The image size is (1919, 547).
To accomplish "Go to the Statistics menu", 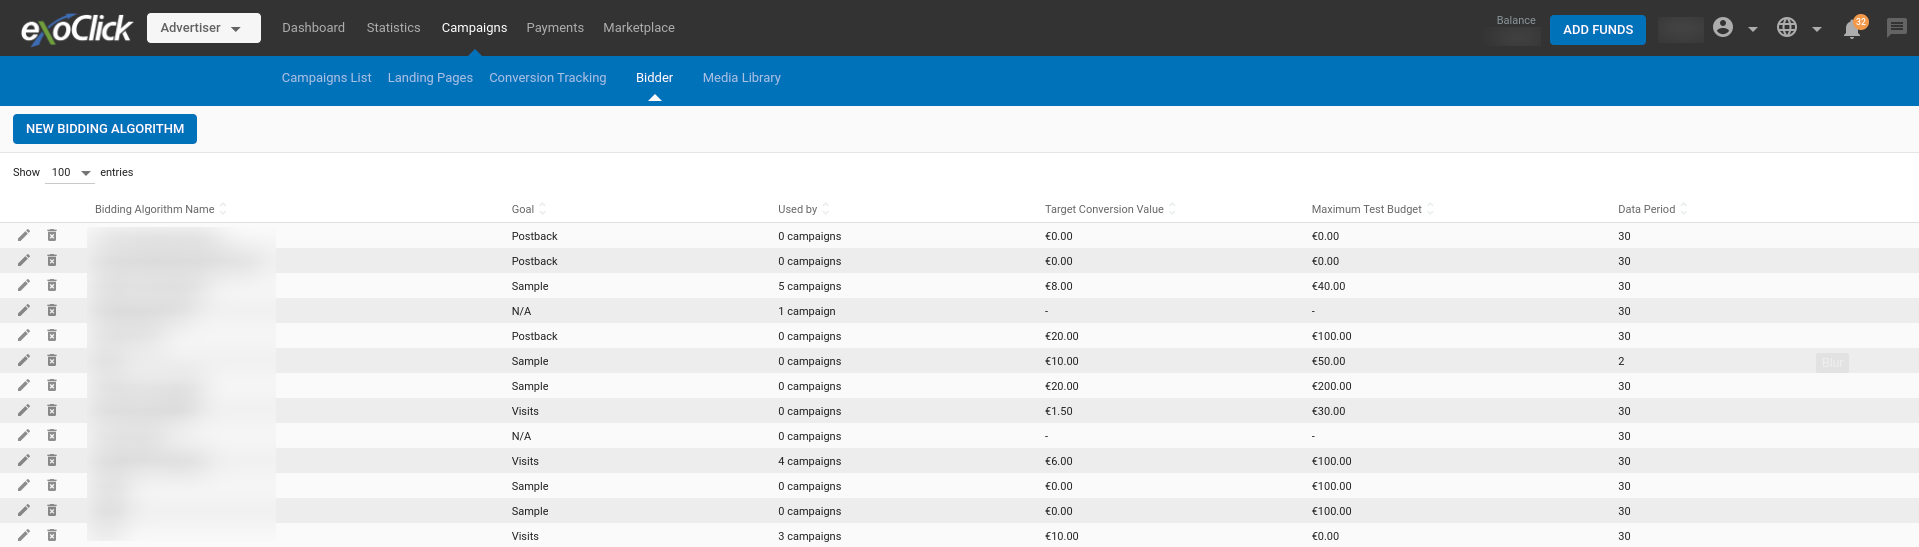I will pyautogui.click(x=393, y=28).
